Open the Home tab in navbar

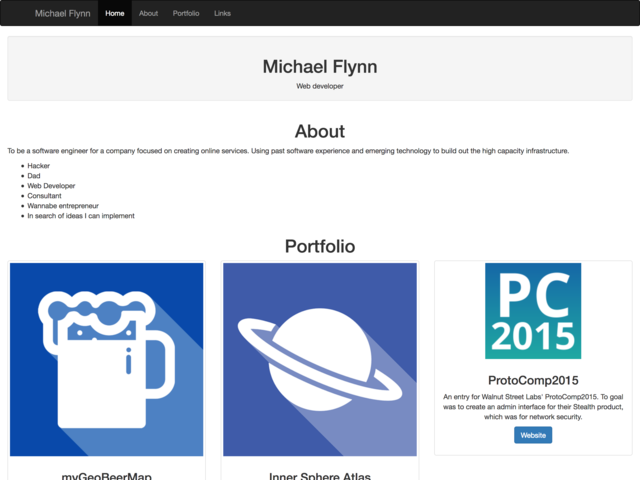click(x=115, y=14)
